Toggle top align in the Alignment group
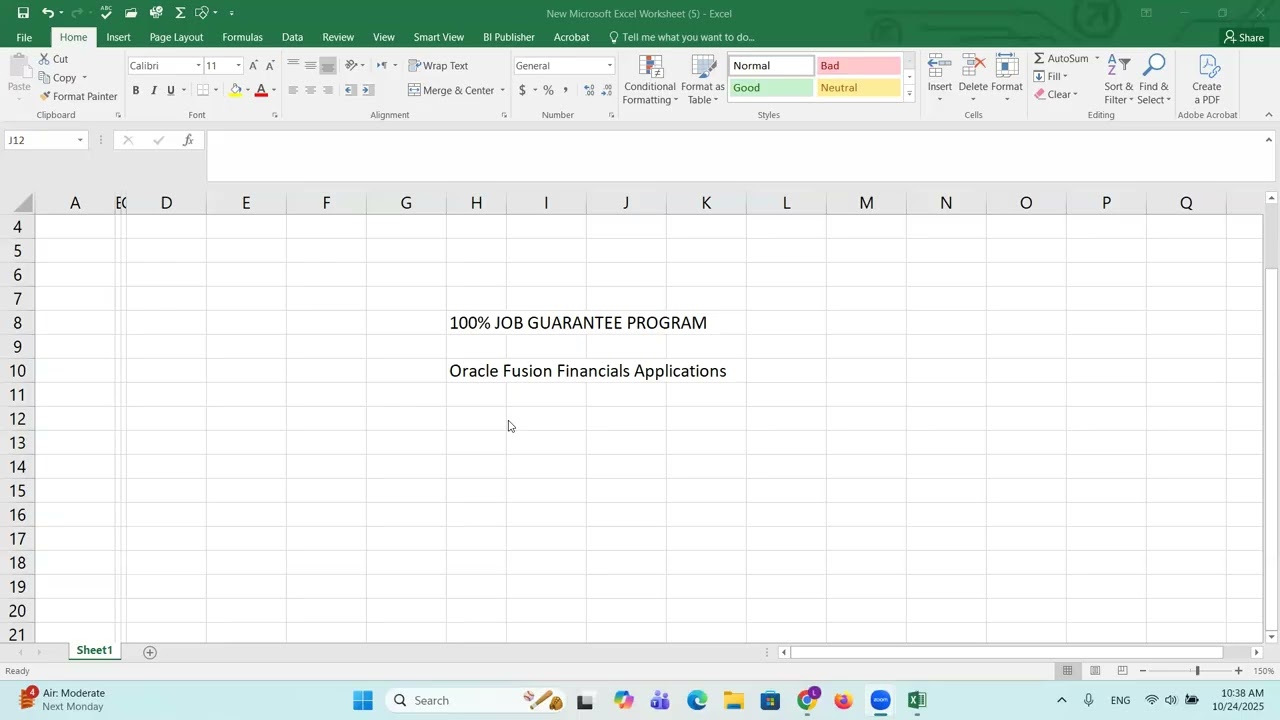Viewport: 1280px width, 720px height. pos(293,65)
